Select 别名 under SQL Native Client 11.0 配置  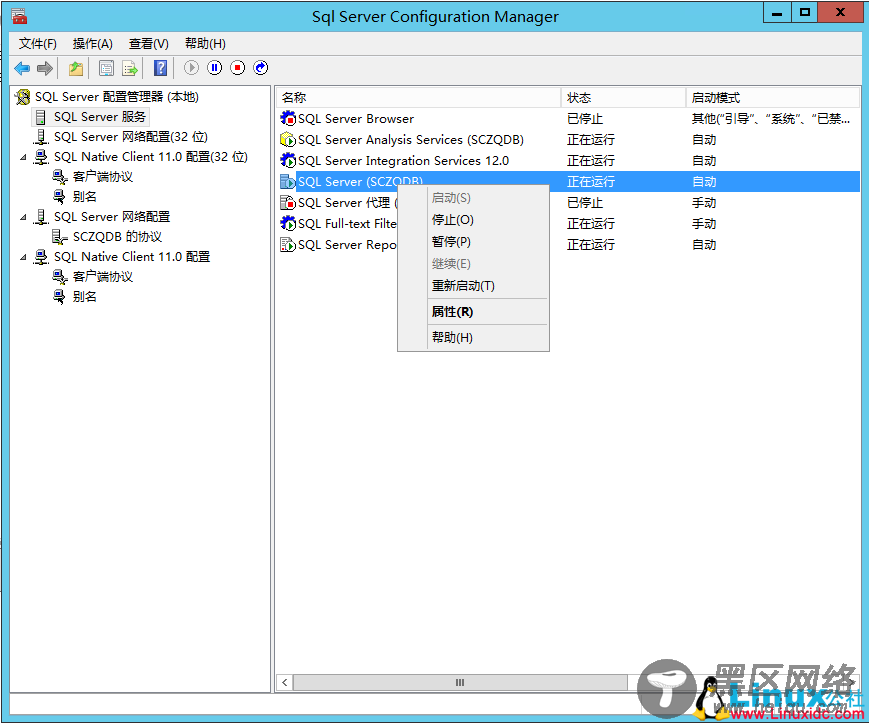[84, 297]
